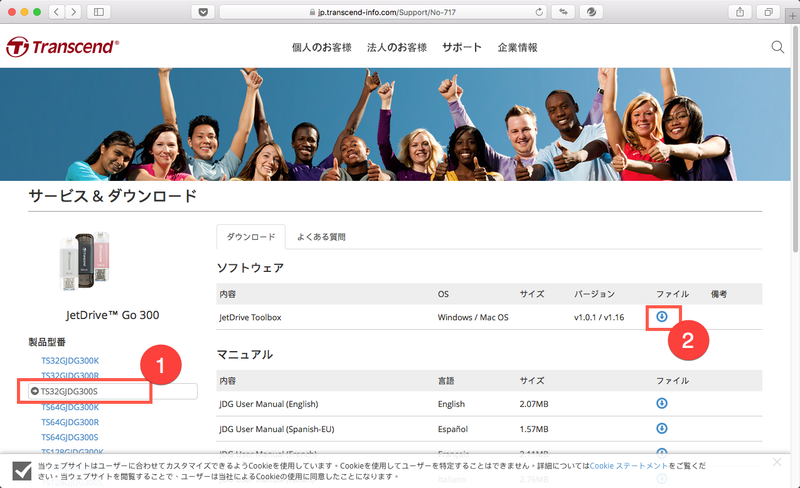Select model TS64GJDG300K
This screenshot has width=800, height=488.
[70, 407]
